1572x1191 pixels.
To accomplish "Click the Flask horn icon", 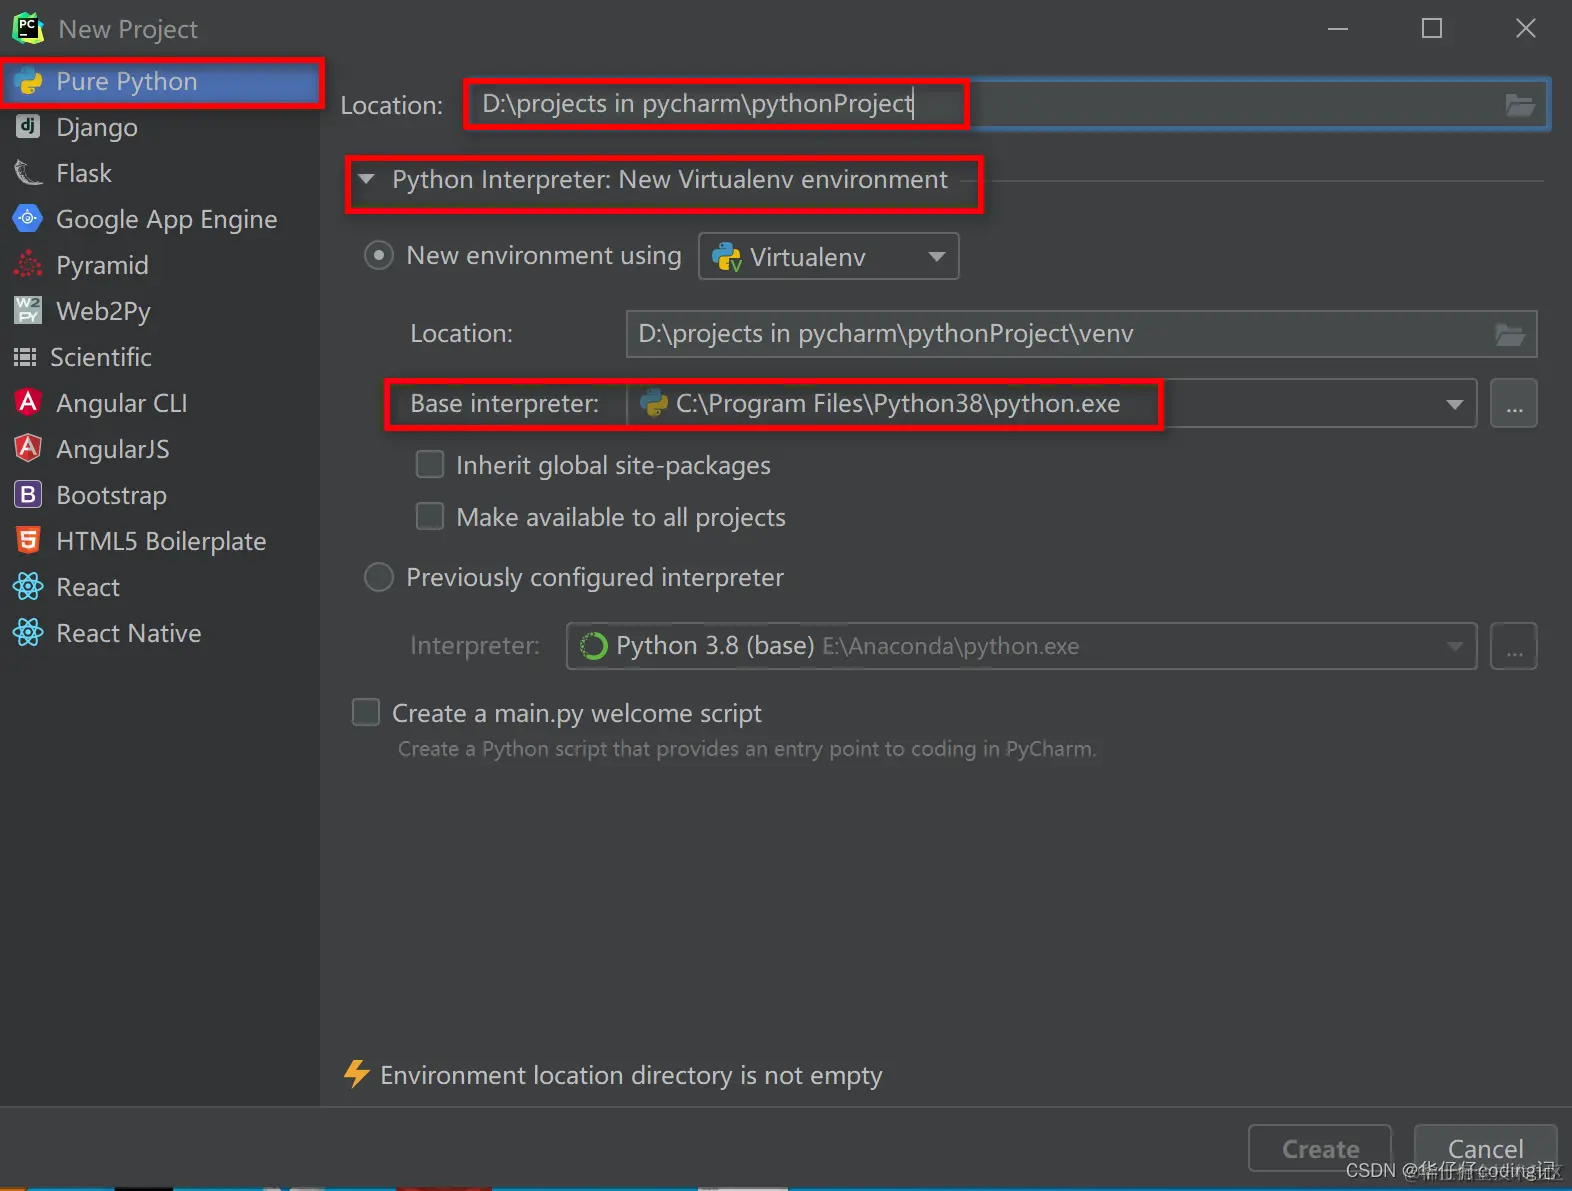I will tap(28, 173).
